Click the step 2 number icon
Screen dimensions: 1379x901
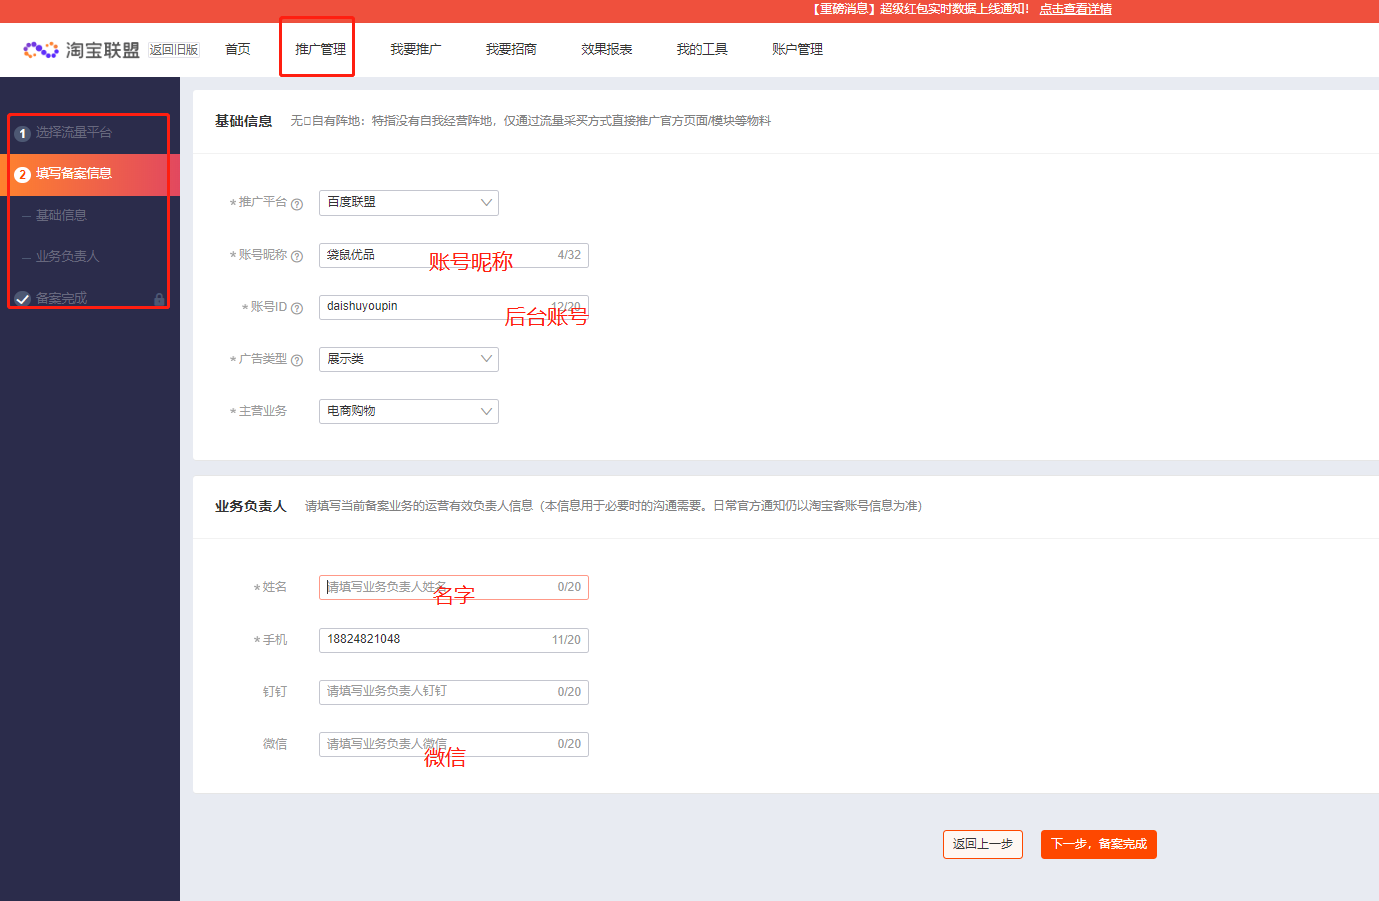(22, 174)
